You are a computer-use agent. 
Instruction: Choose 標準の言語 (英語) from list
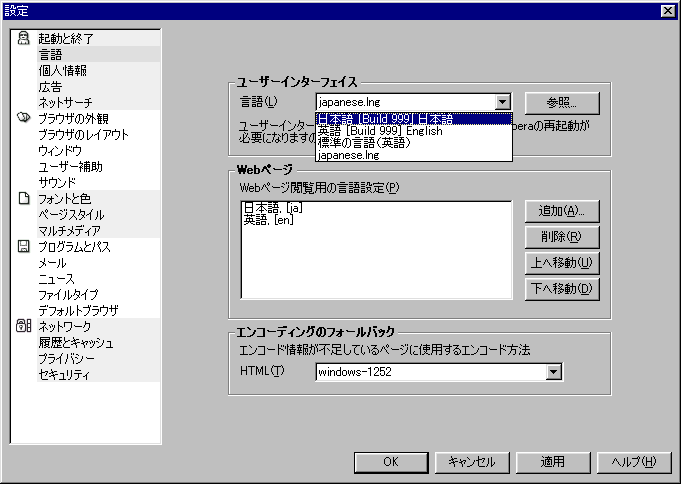tap(363, 143)
